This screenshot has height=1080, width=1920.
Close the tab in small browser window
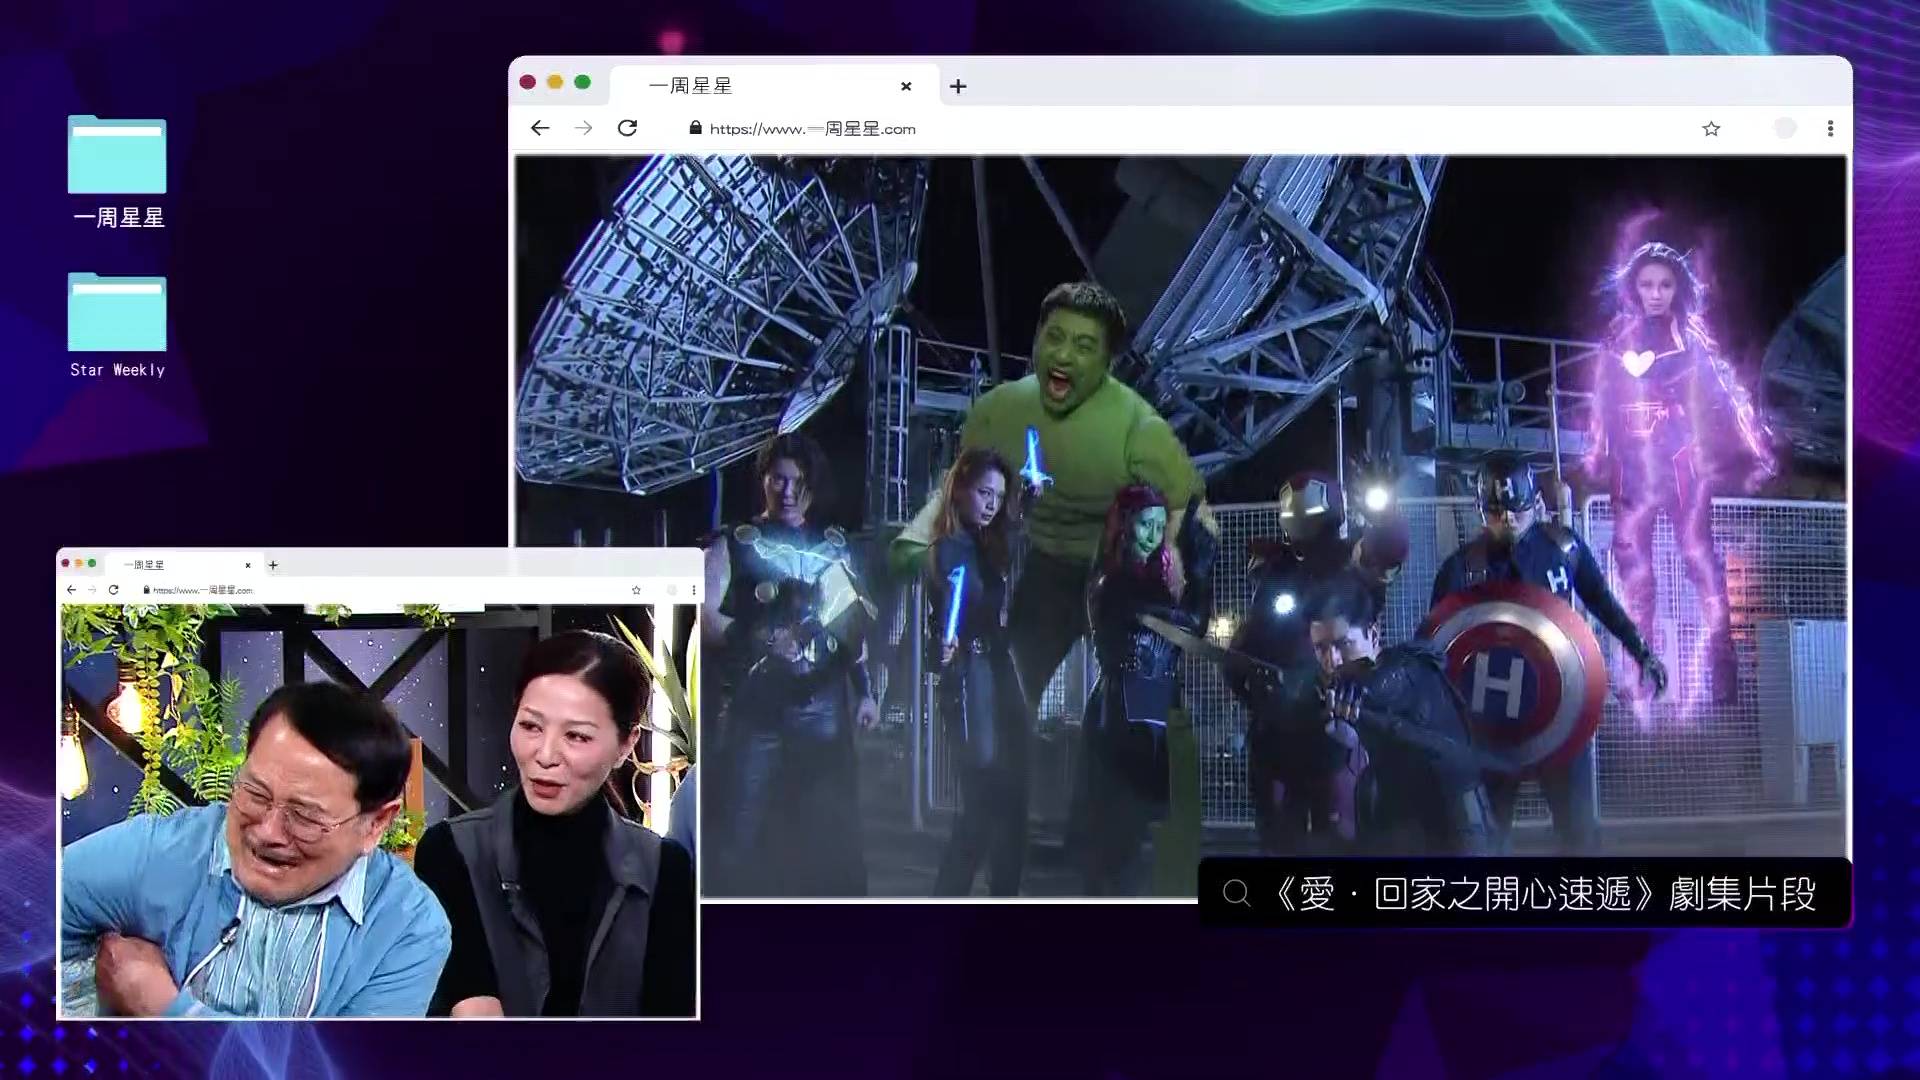coord(248,565)
